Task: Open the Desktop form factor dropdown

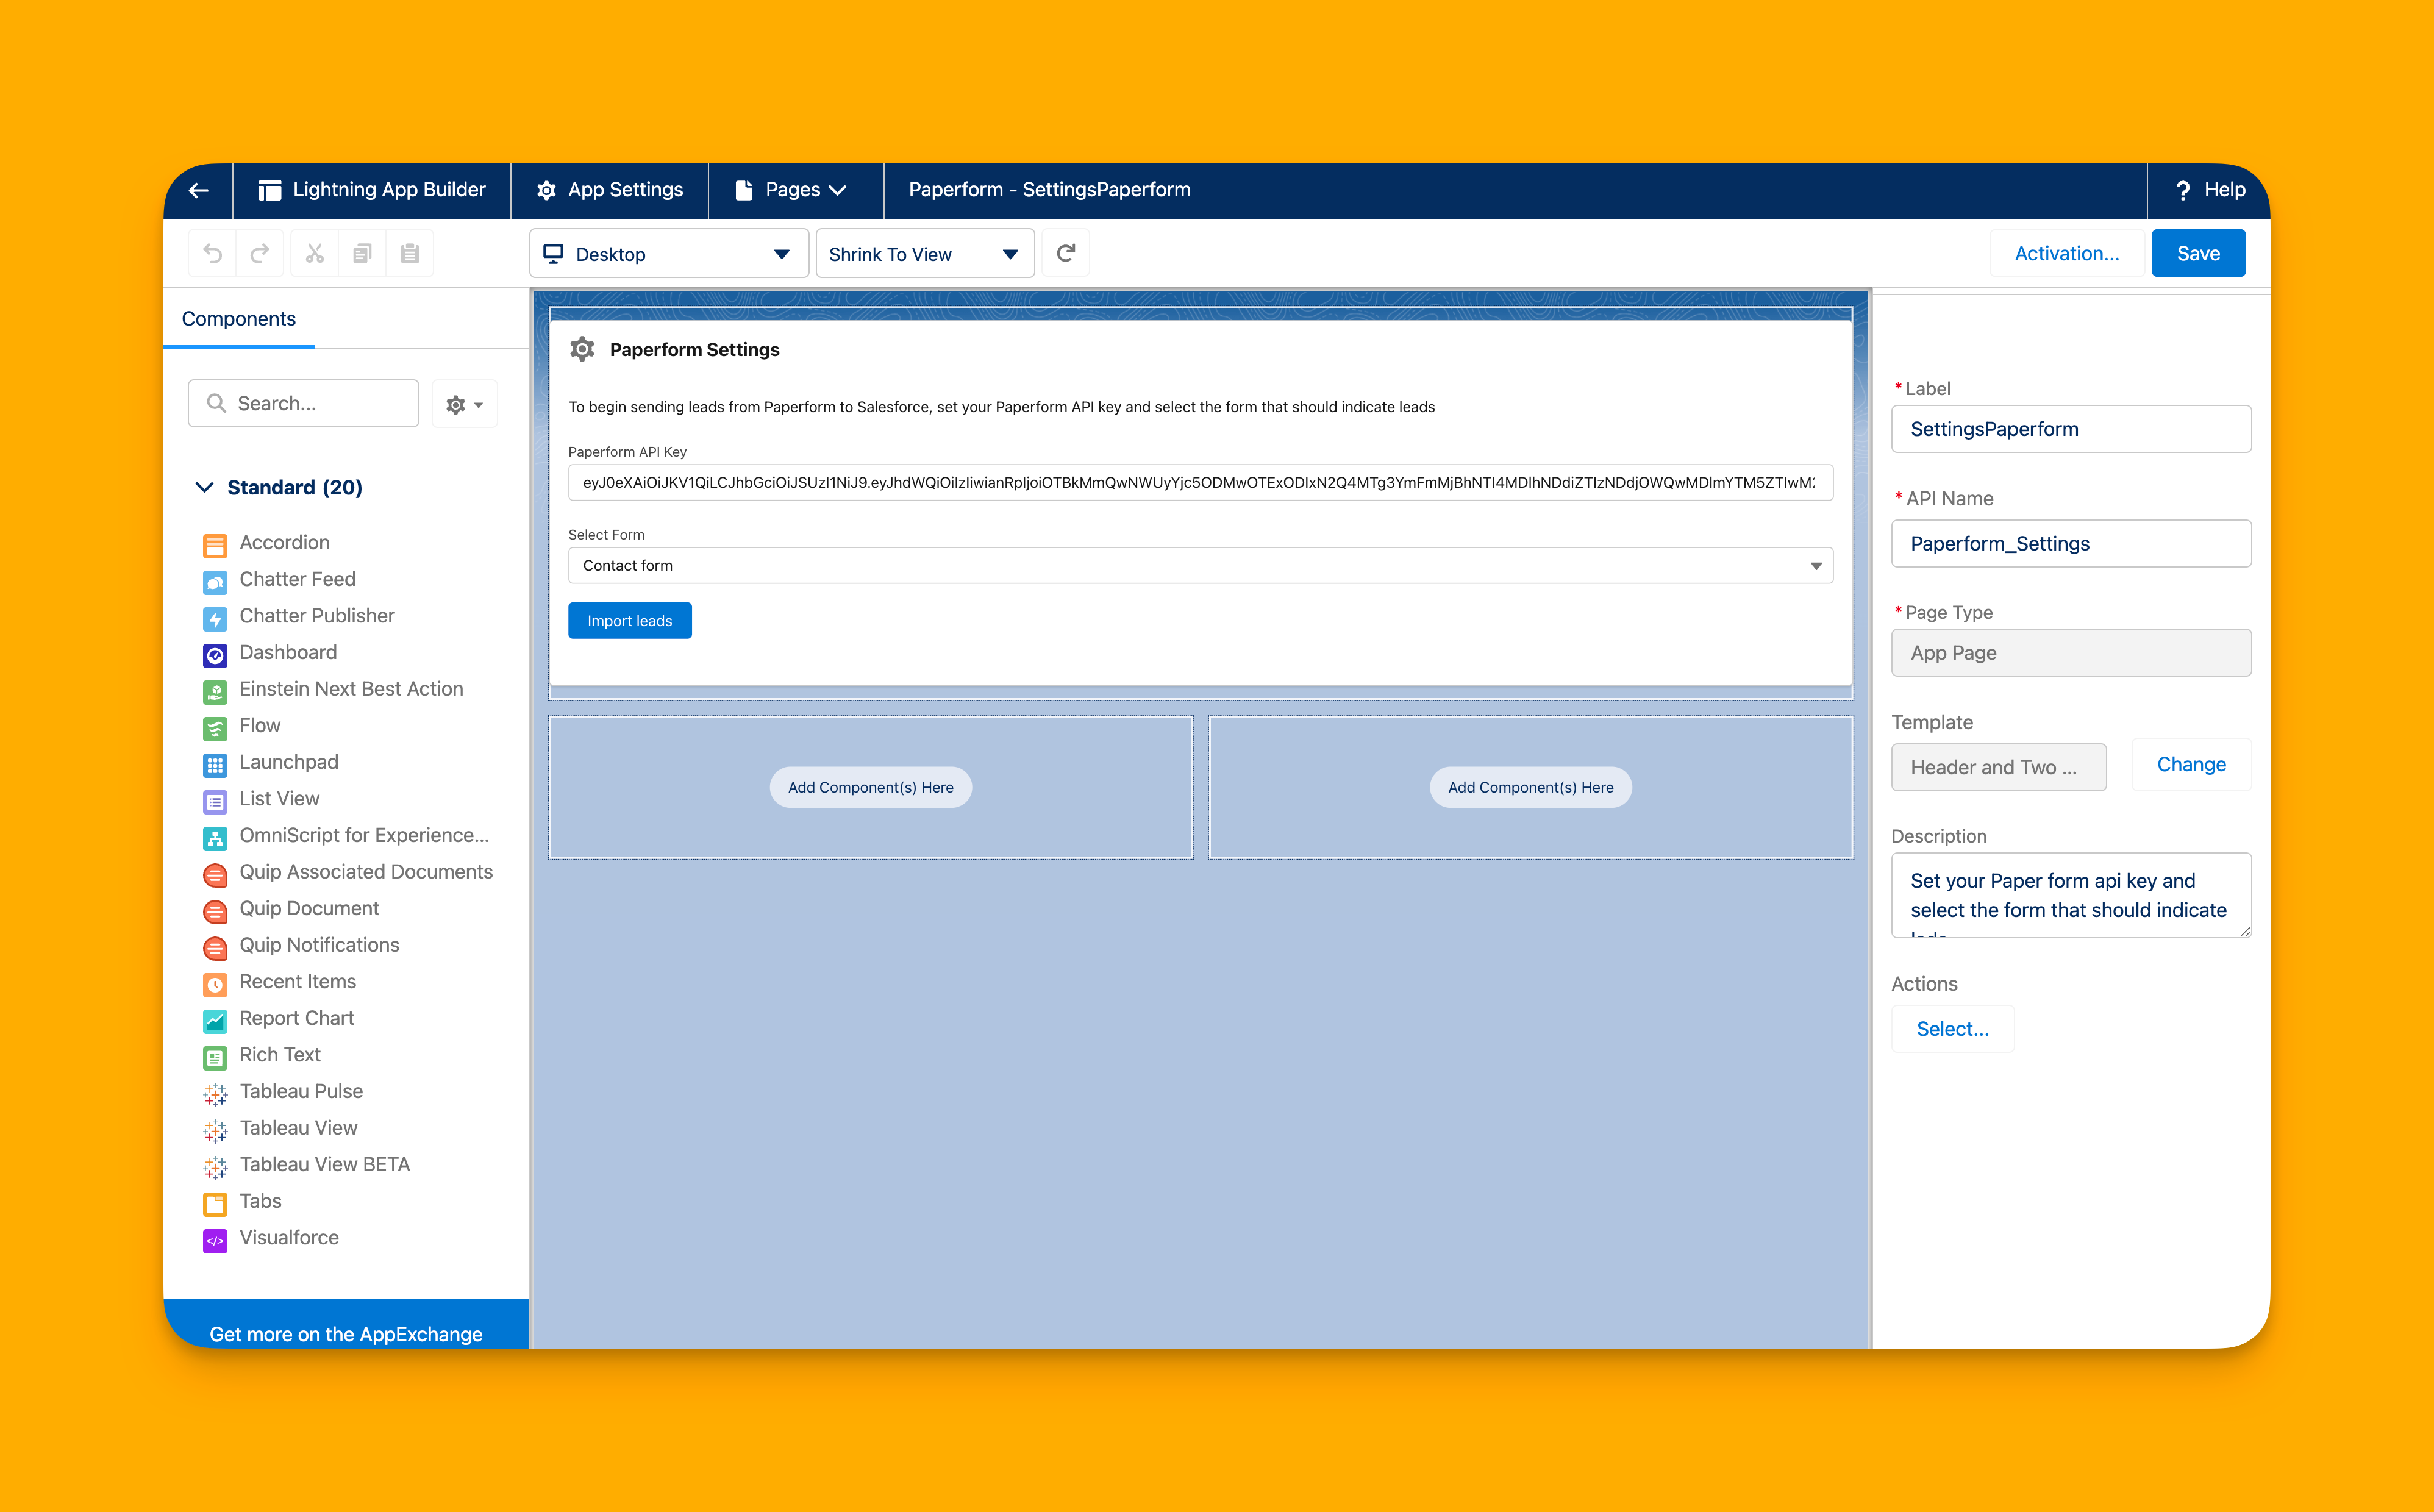Action: click(668, 254)
